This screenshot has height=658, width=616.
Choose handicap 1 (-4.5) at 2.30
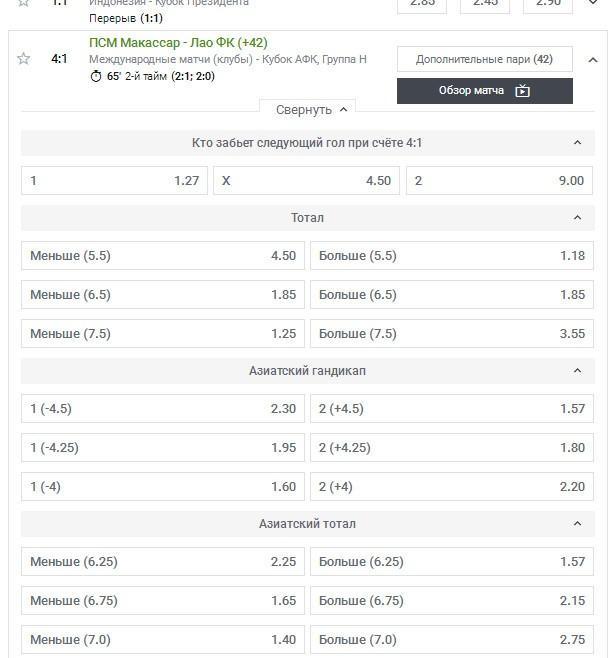click(x=162, y=409)
